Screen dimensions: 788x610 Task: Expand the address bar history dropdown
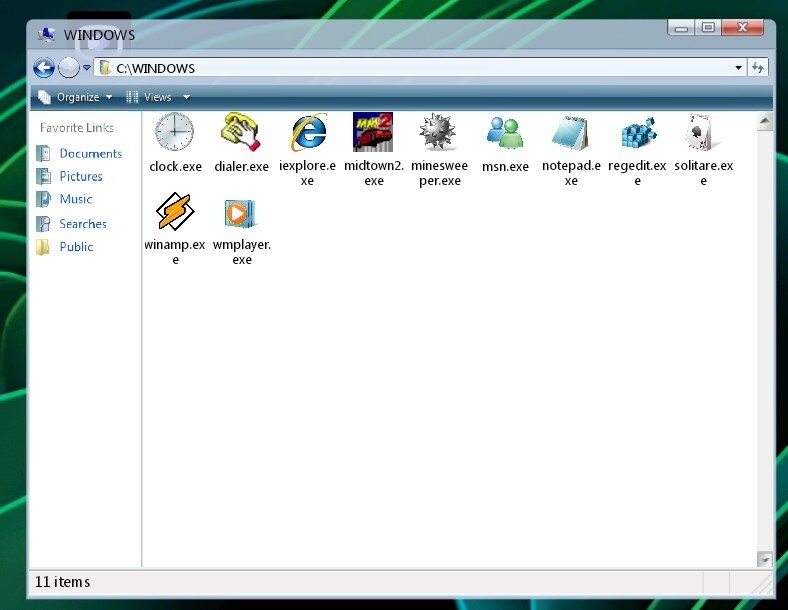point(738,67)
